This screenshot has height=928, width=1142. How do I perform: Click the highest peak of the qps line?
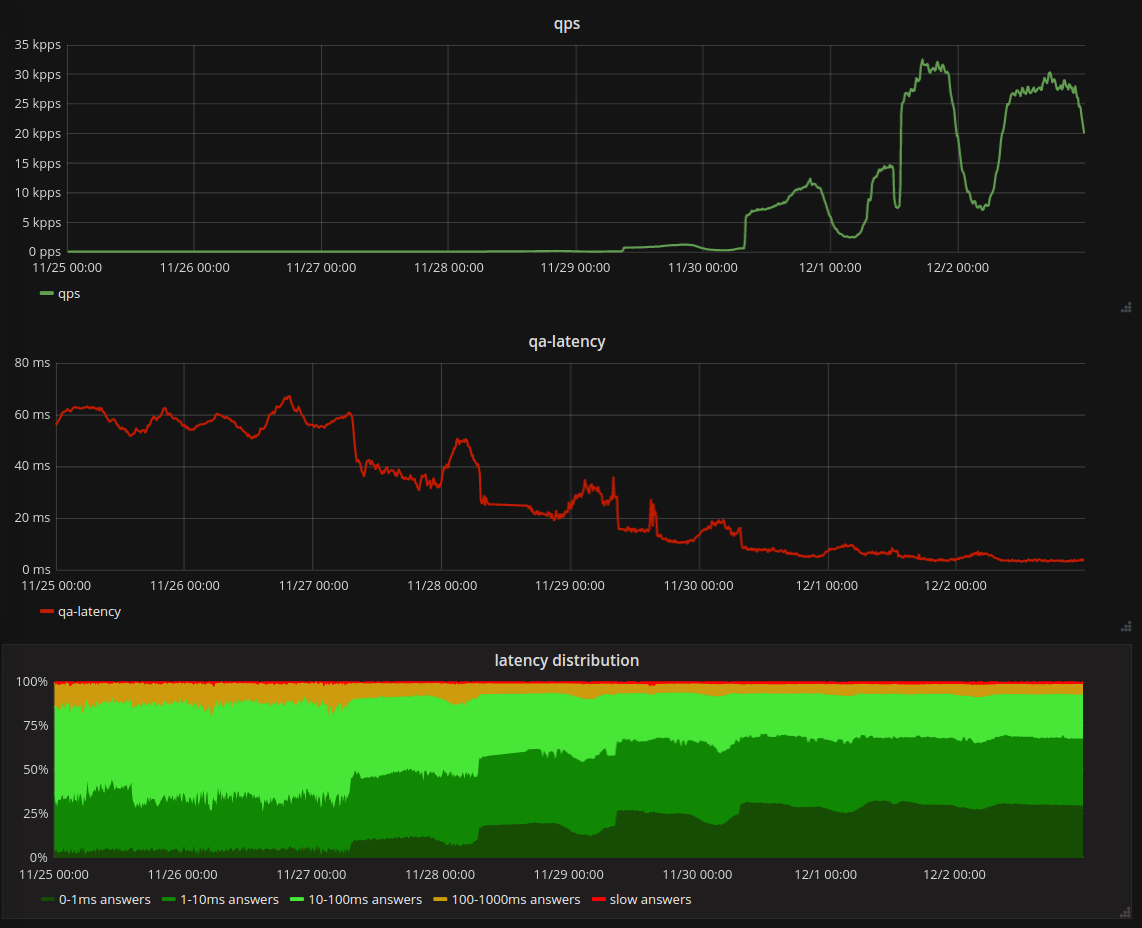pos(924,60)
